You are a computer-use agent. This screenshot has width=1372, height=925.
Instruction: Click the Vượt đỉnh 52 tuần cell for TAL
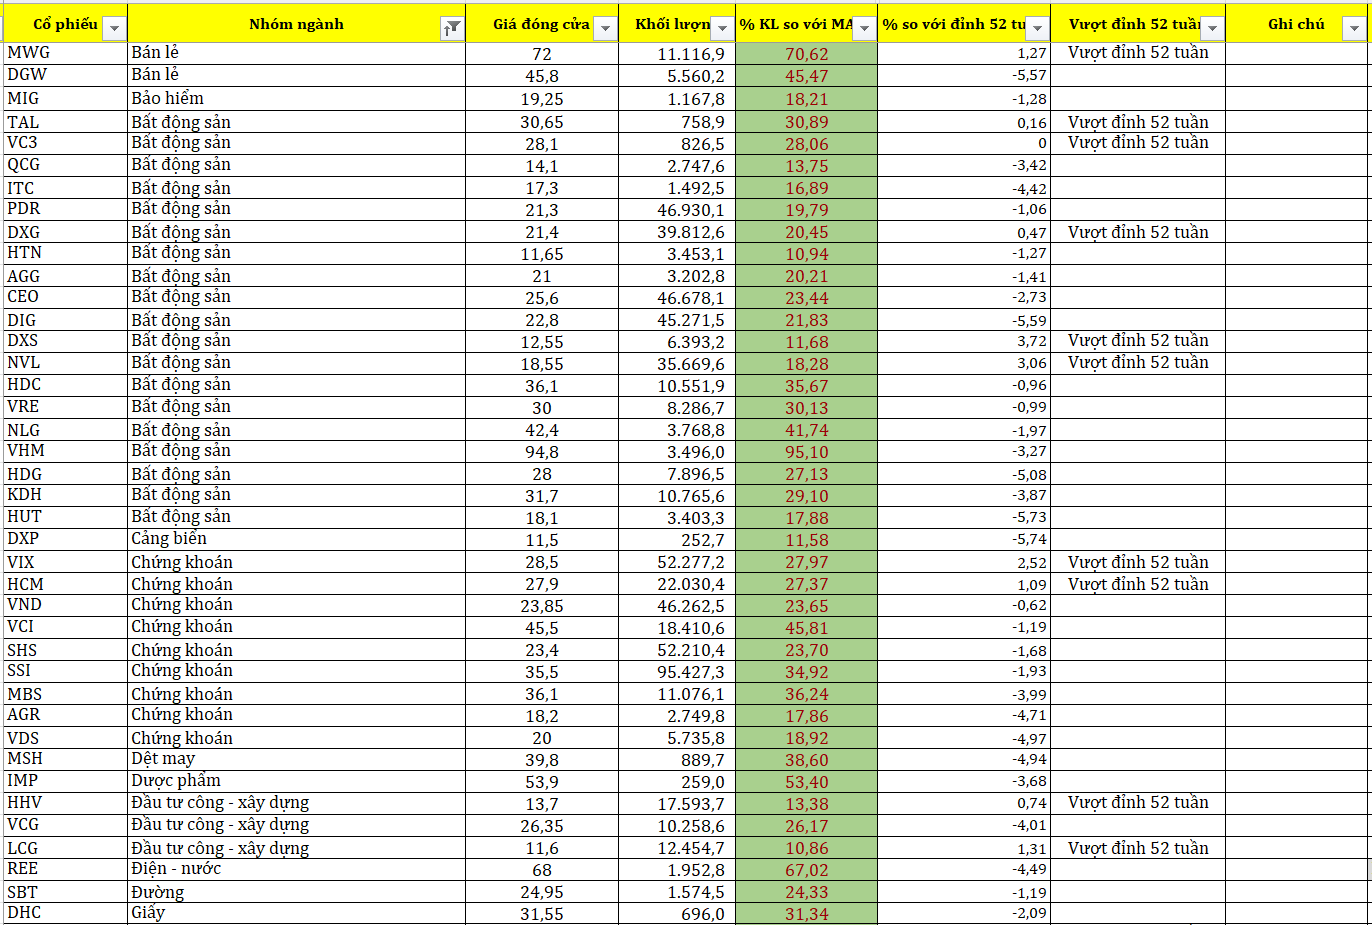coord(1138,122)
